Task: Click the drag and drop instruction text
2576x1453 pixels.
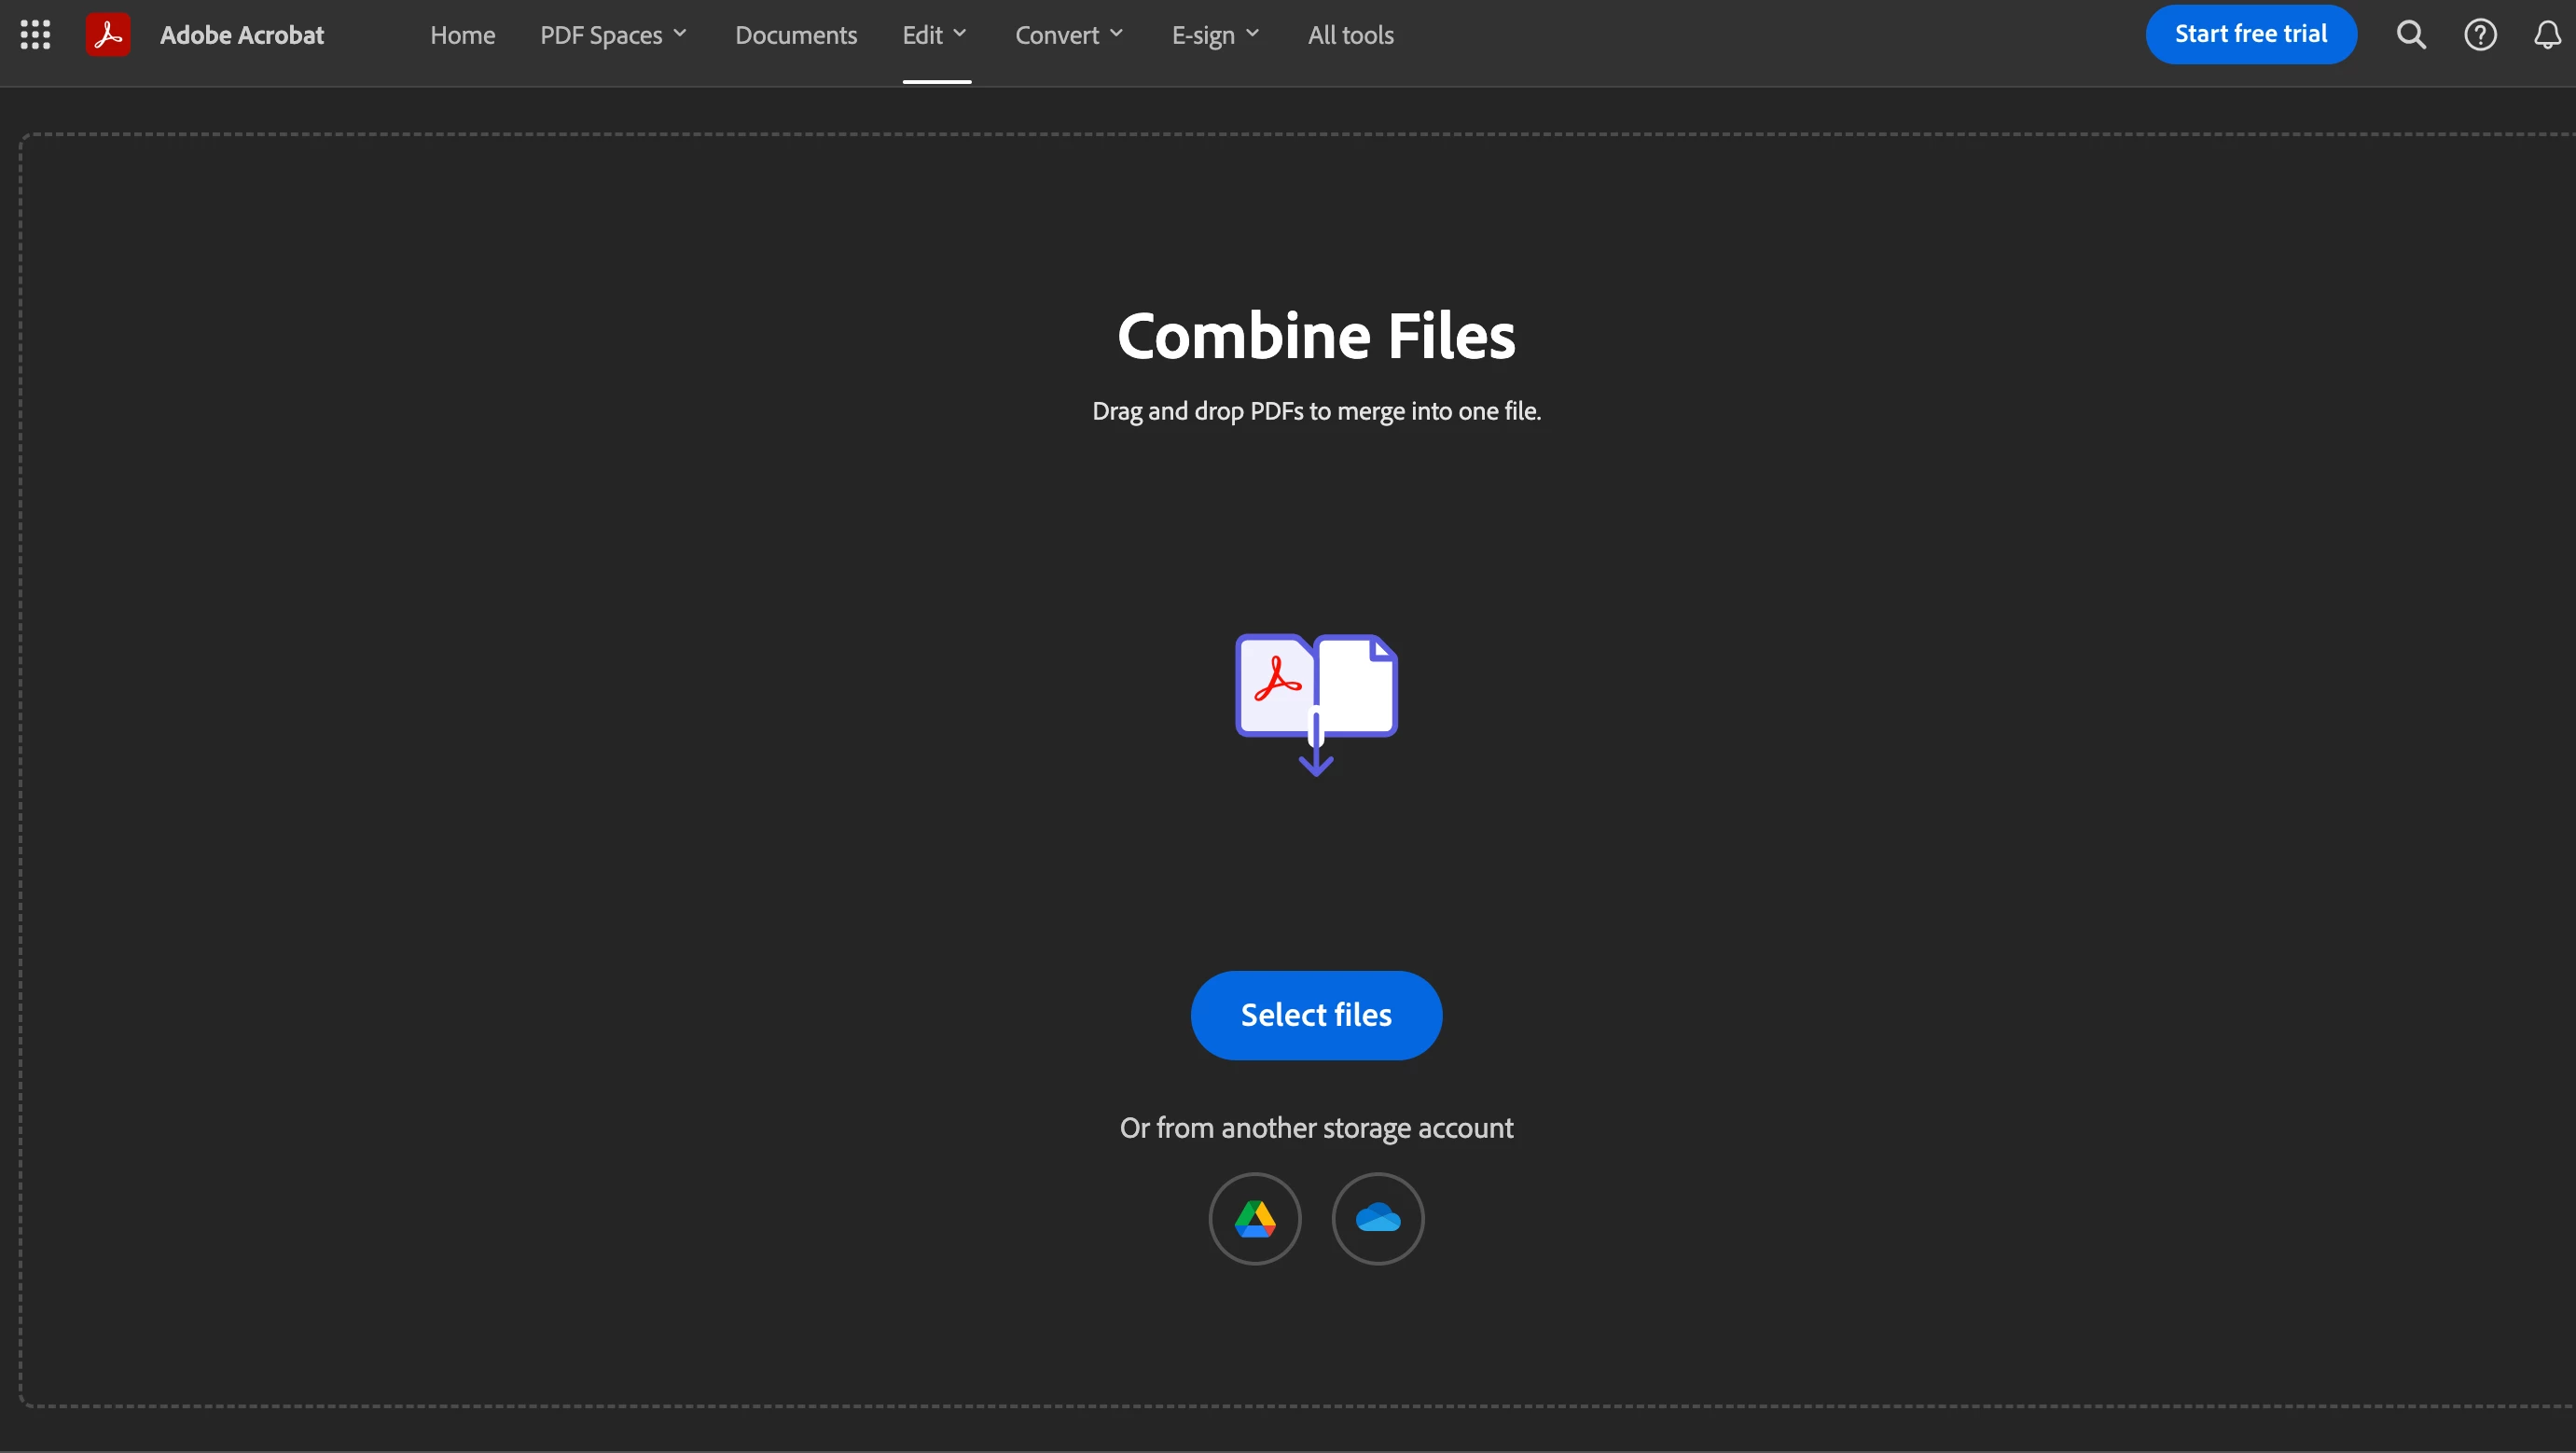Action: [1316, 411]
